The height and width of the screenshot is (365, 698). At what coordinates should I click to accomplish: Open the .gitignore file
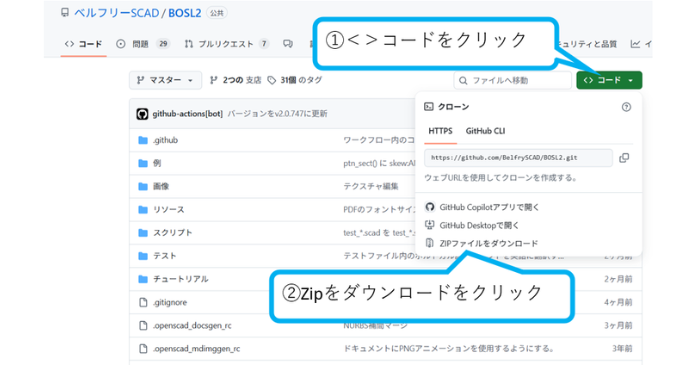[x=170, y=302]
